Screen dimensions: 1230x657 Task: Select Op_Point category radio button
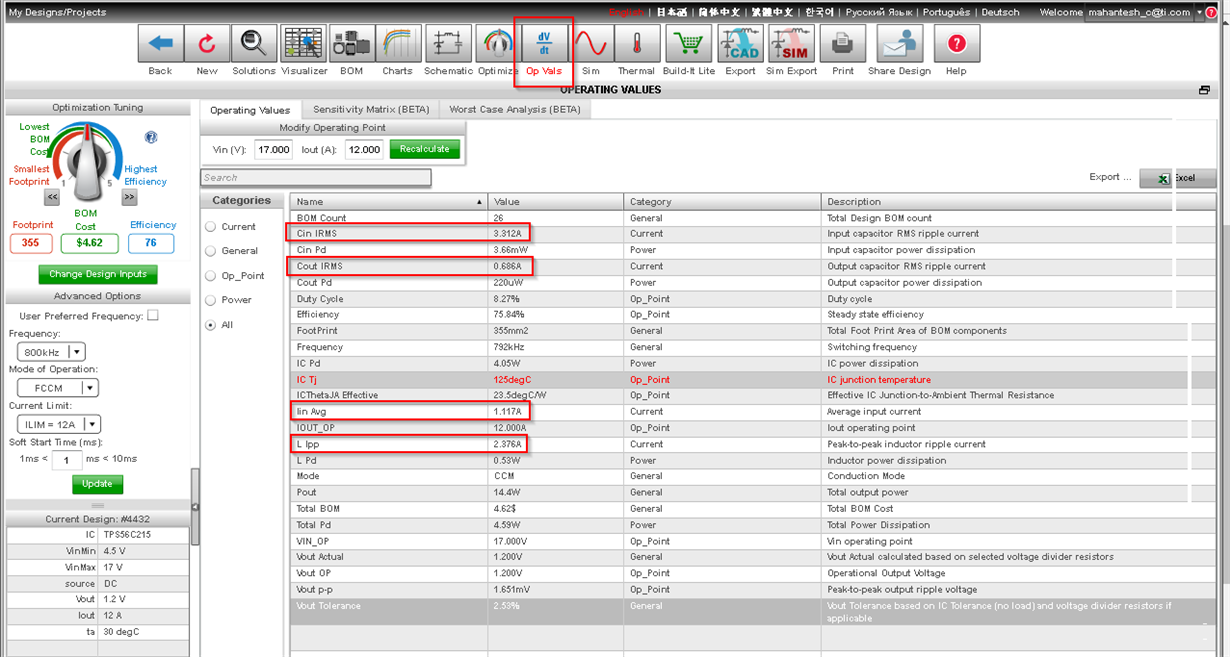point(210,275)
